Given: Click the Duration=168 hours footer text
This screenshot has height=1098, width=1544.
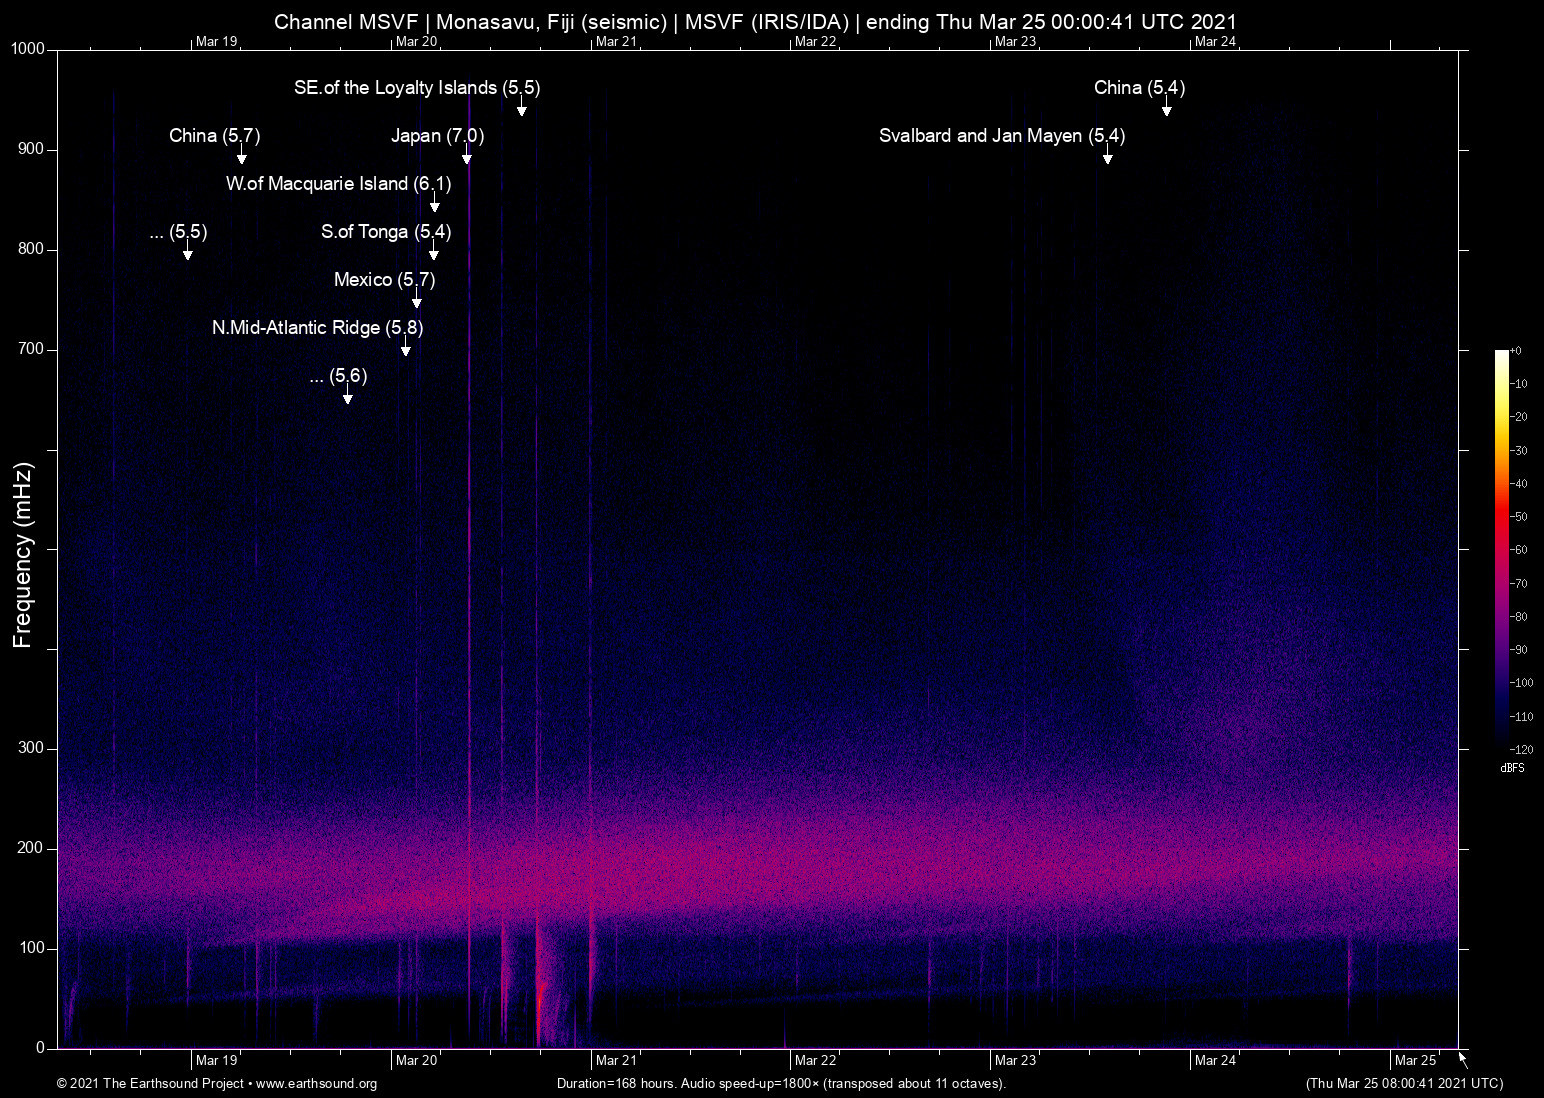Looking at the screenshot, I should (x=780, y=1084).
